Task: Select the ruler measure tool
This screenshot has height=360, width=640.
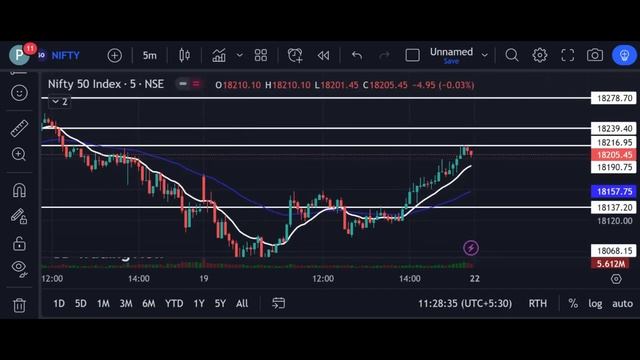Action: coord(19,129)
